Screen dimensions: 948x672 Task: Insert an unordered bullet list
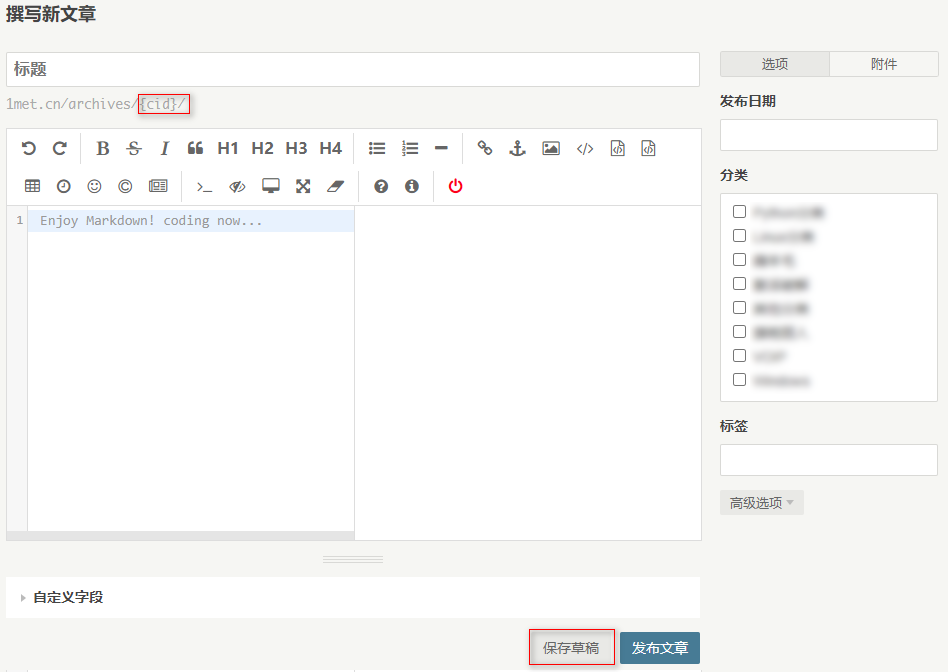(x=377, y=148)
